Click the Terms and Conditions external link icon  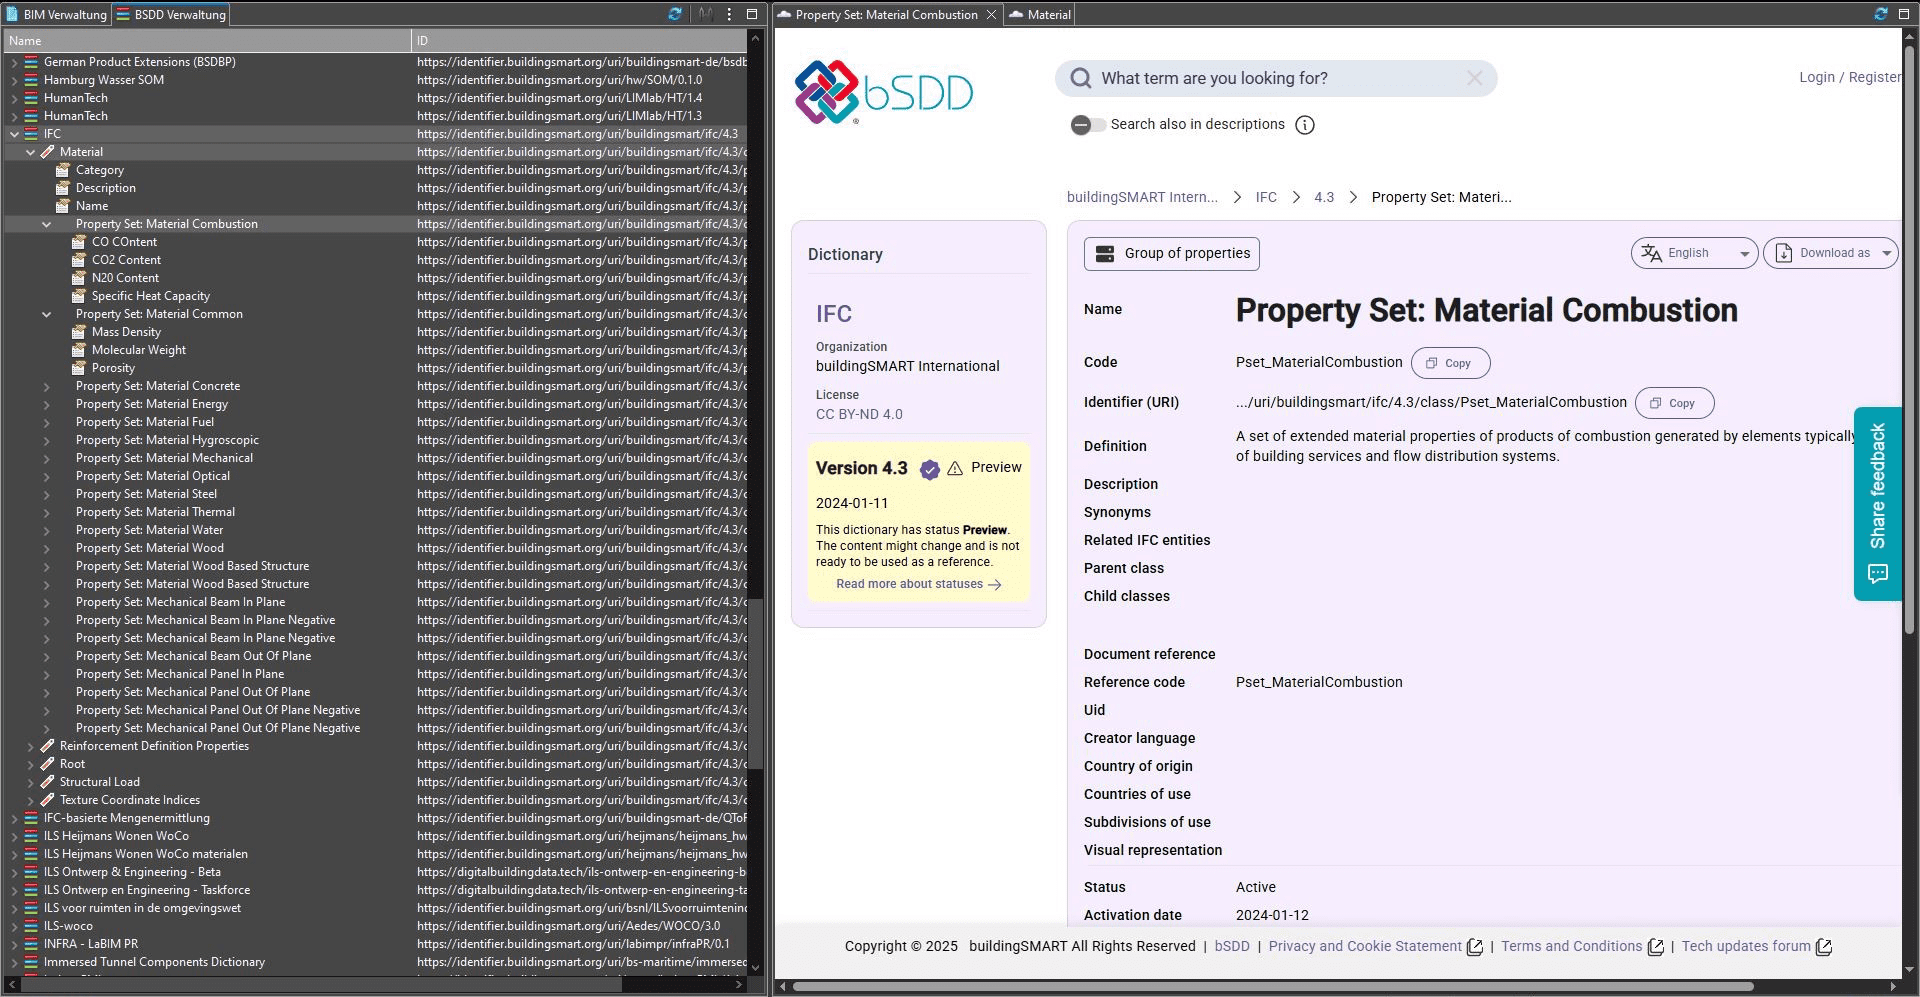pyautogui.click(x=1656, y=947)
